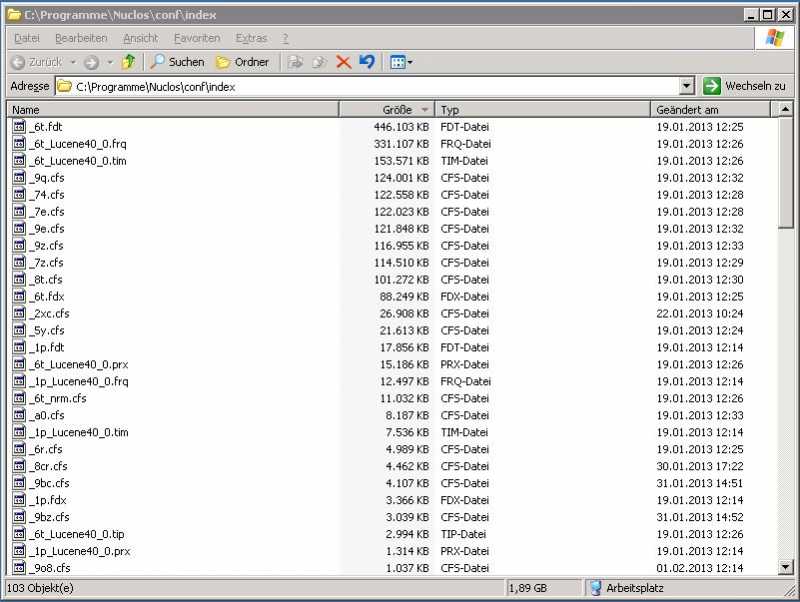Select the file name _6t_nrm.cfs
Screen dimensions: 800x602
[57, 398]
